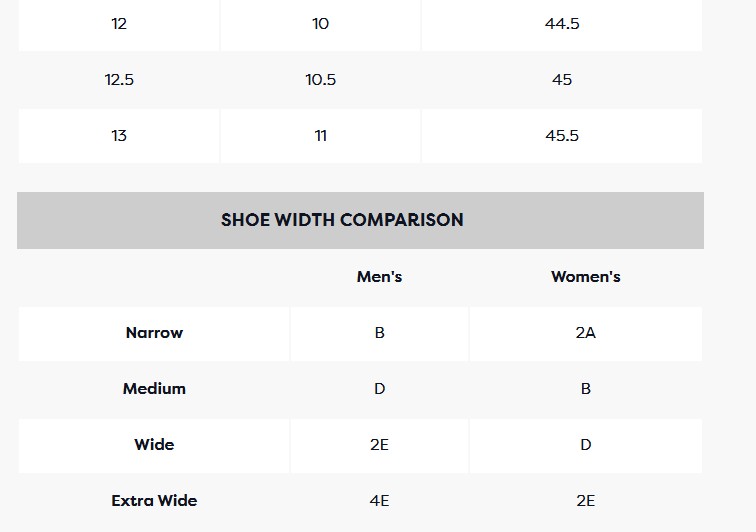Click the men's extra wide 4E cell
This screenshot has height=532, width=756.
tap(379, 501)
